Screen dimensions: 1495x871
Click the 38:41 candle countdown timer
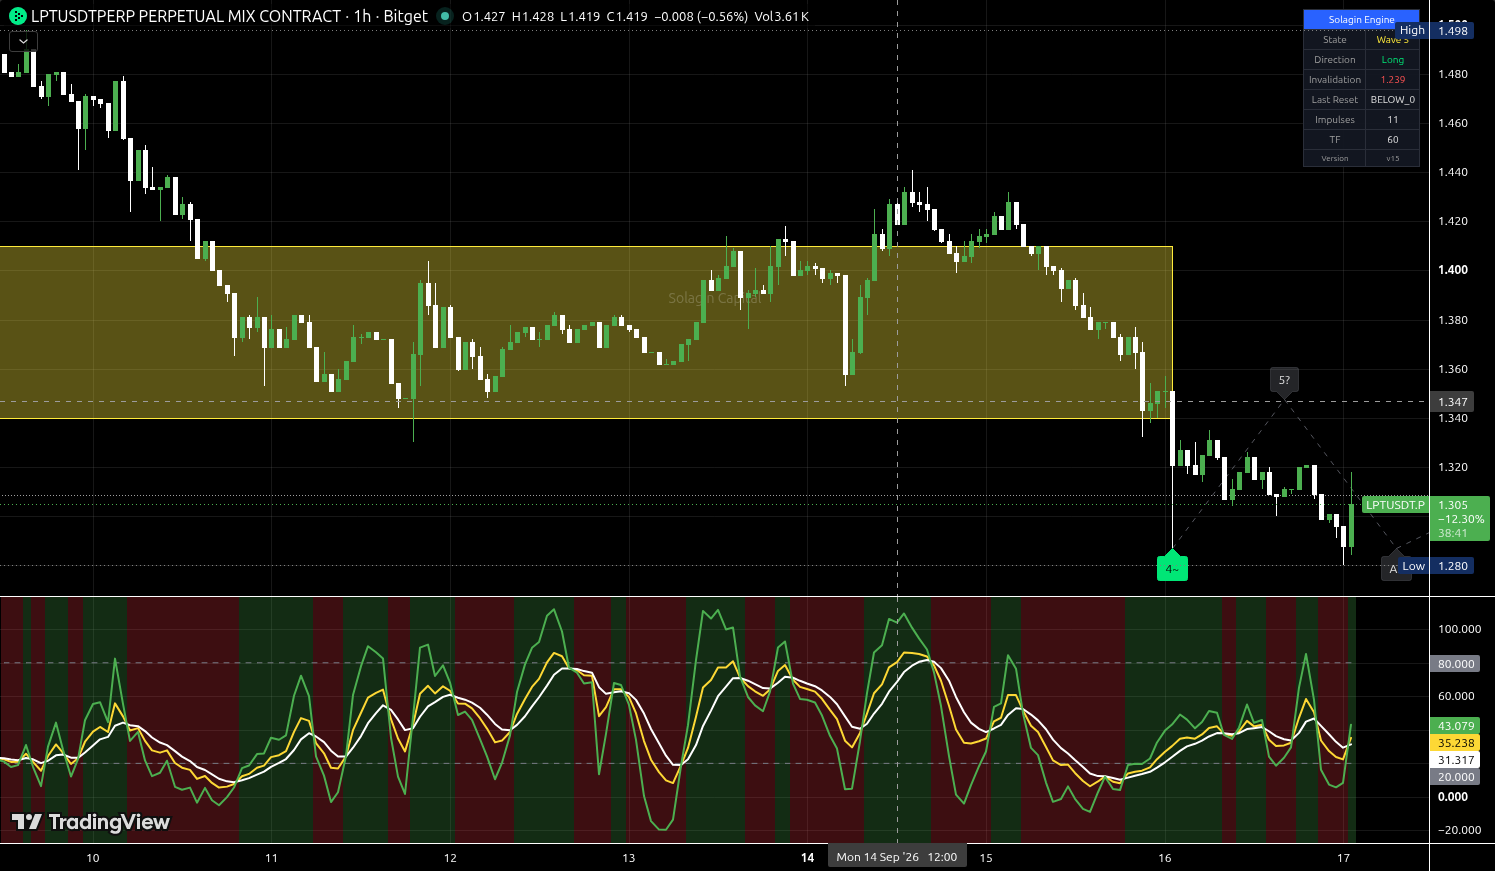click(1453, 533)
